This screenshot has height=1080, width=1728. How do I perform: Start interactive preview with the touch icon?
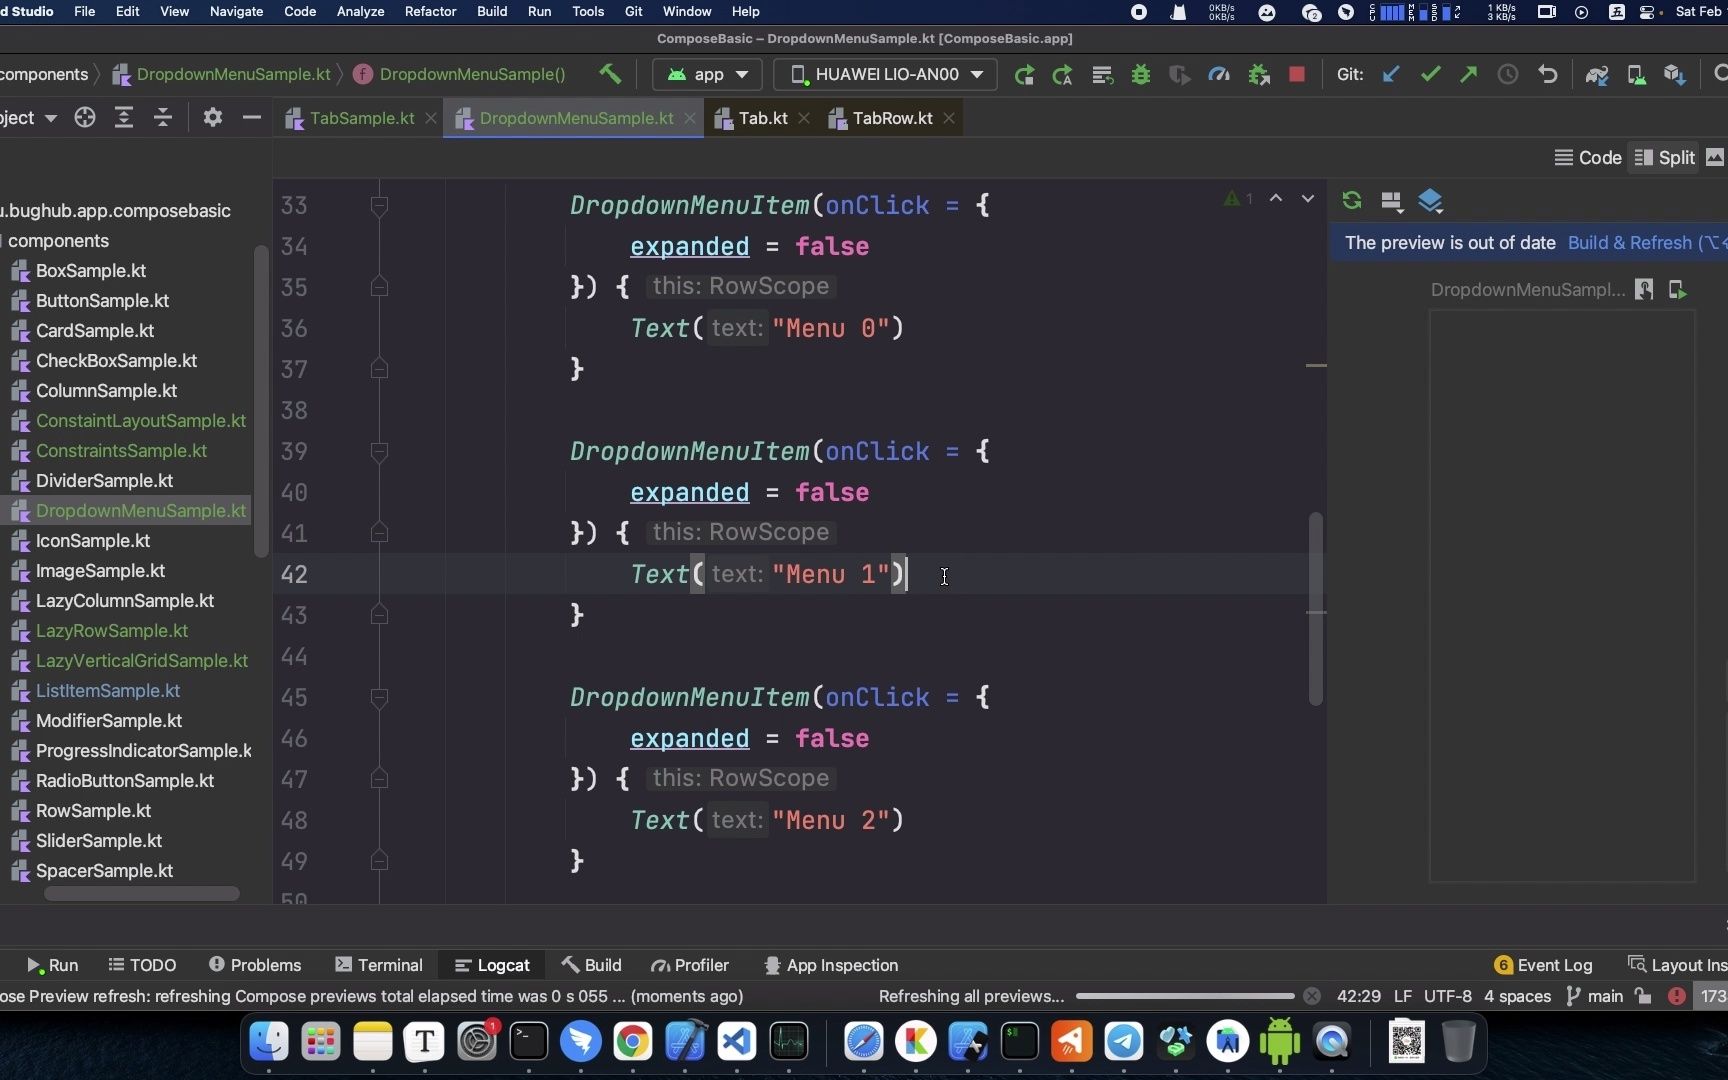point(1645,290)
